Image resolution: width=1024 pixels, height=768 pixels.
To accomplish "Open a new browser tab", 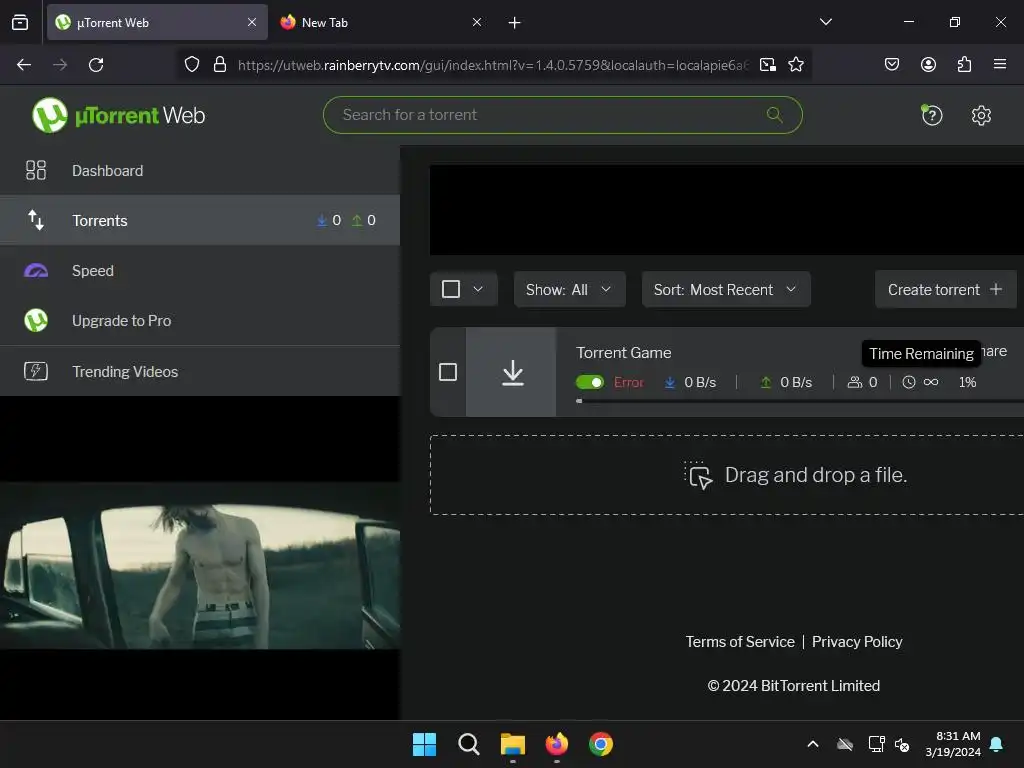I will (x=515, y=23).
